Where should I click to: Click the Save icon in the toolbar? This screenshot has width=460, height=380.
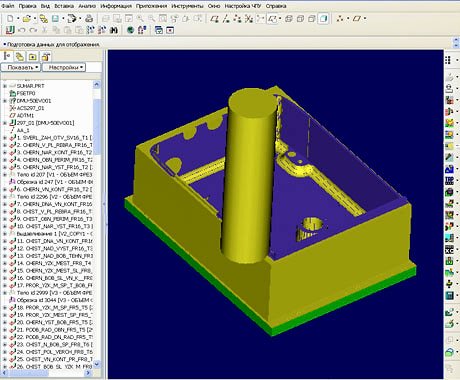coord(55,19)
